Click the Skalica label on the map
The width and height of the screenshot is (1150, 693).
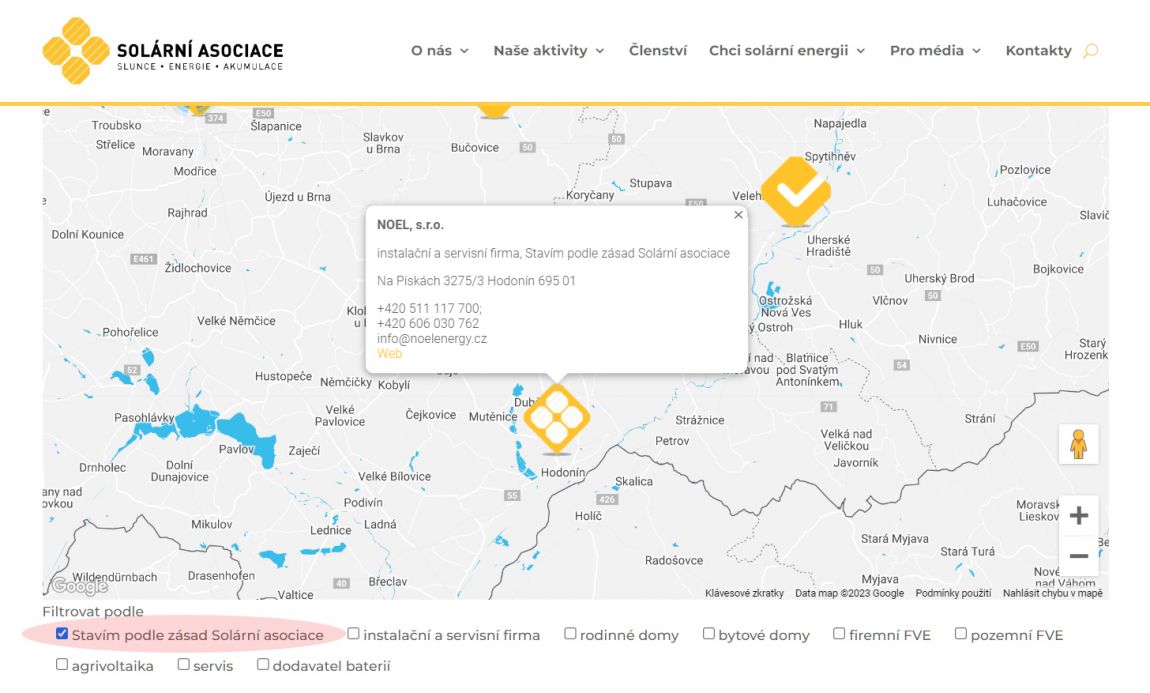pyautogui.click(x=634, y=482)
